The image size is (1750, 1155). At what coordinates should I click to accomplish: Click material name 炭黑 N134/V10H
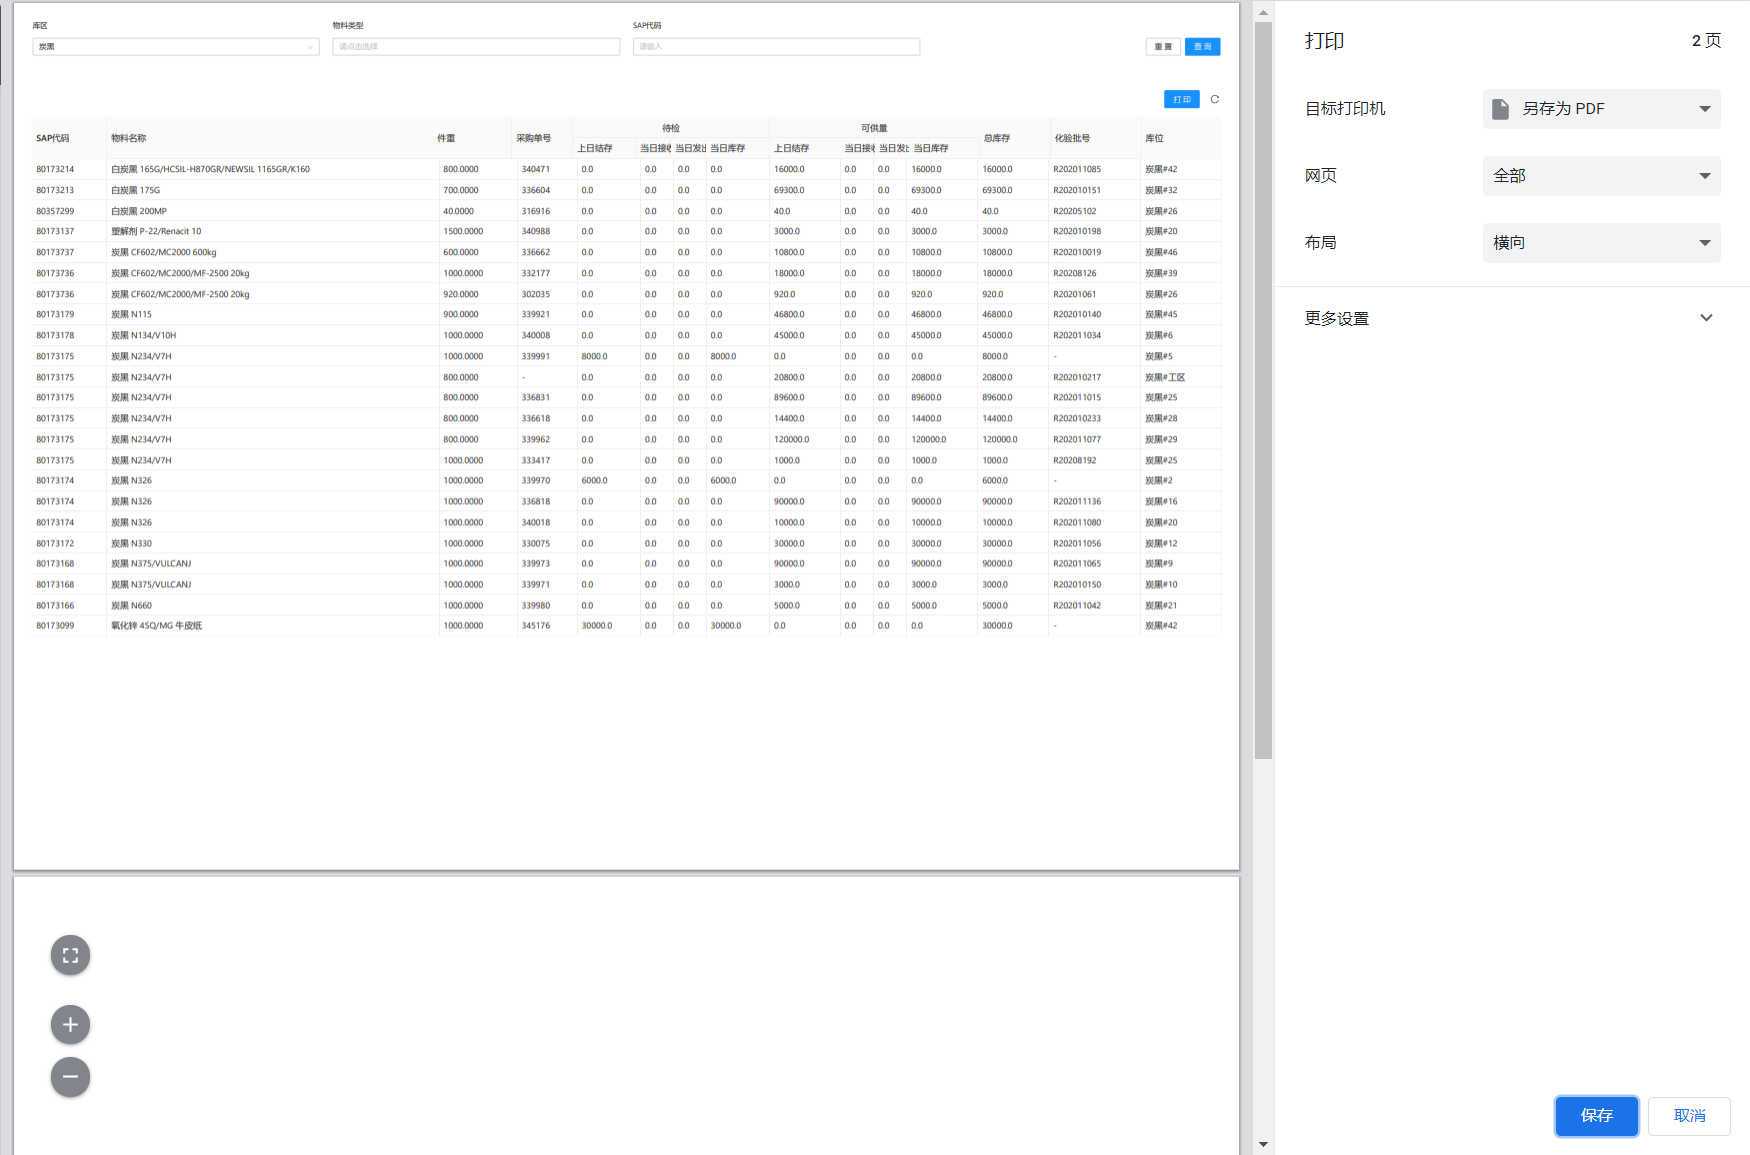pos(143,335)
